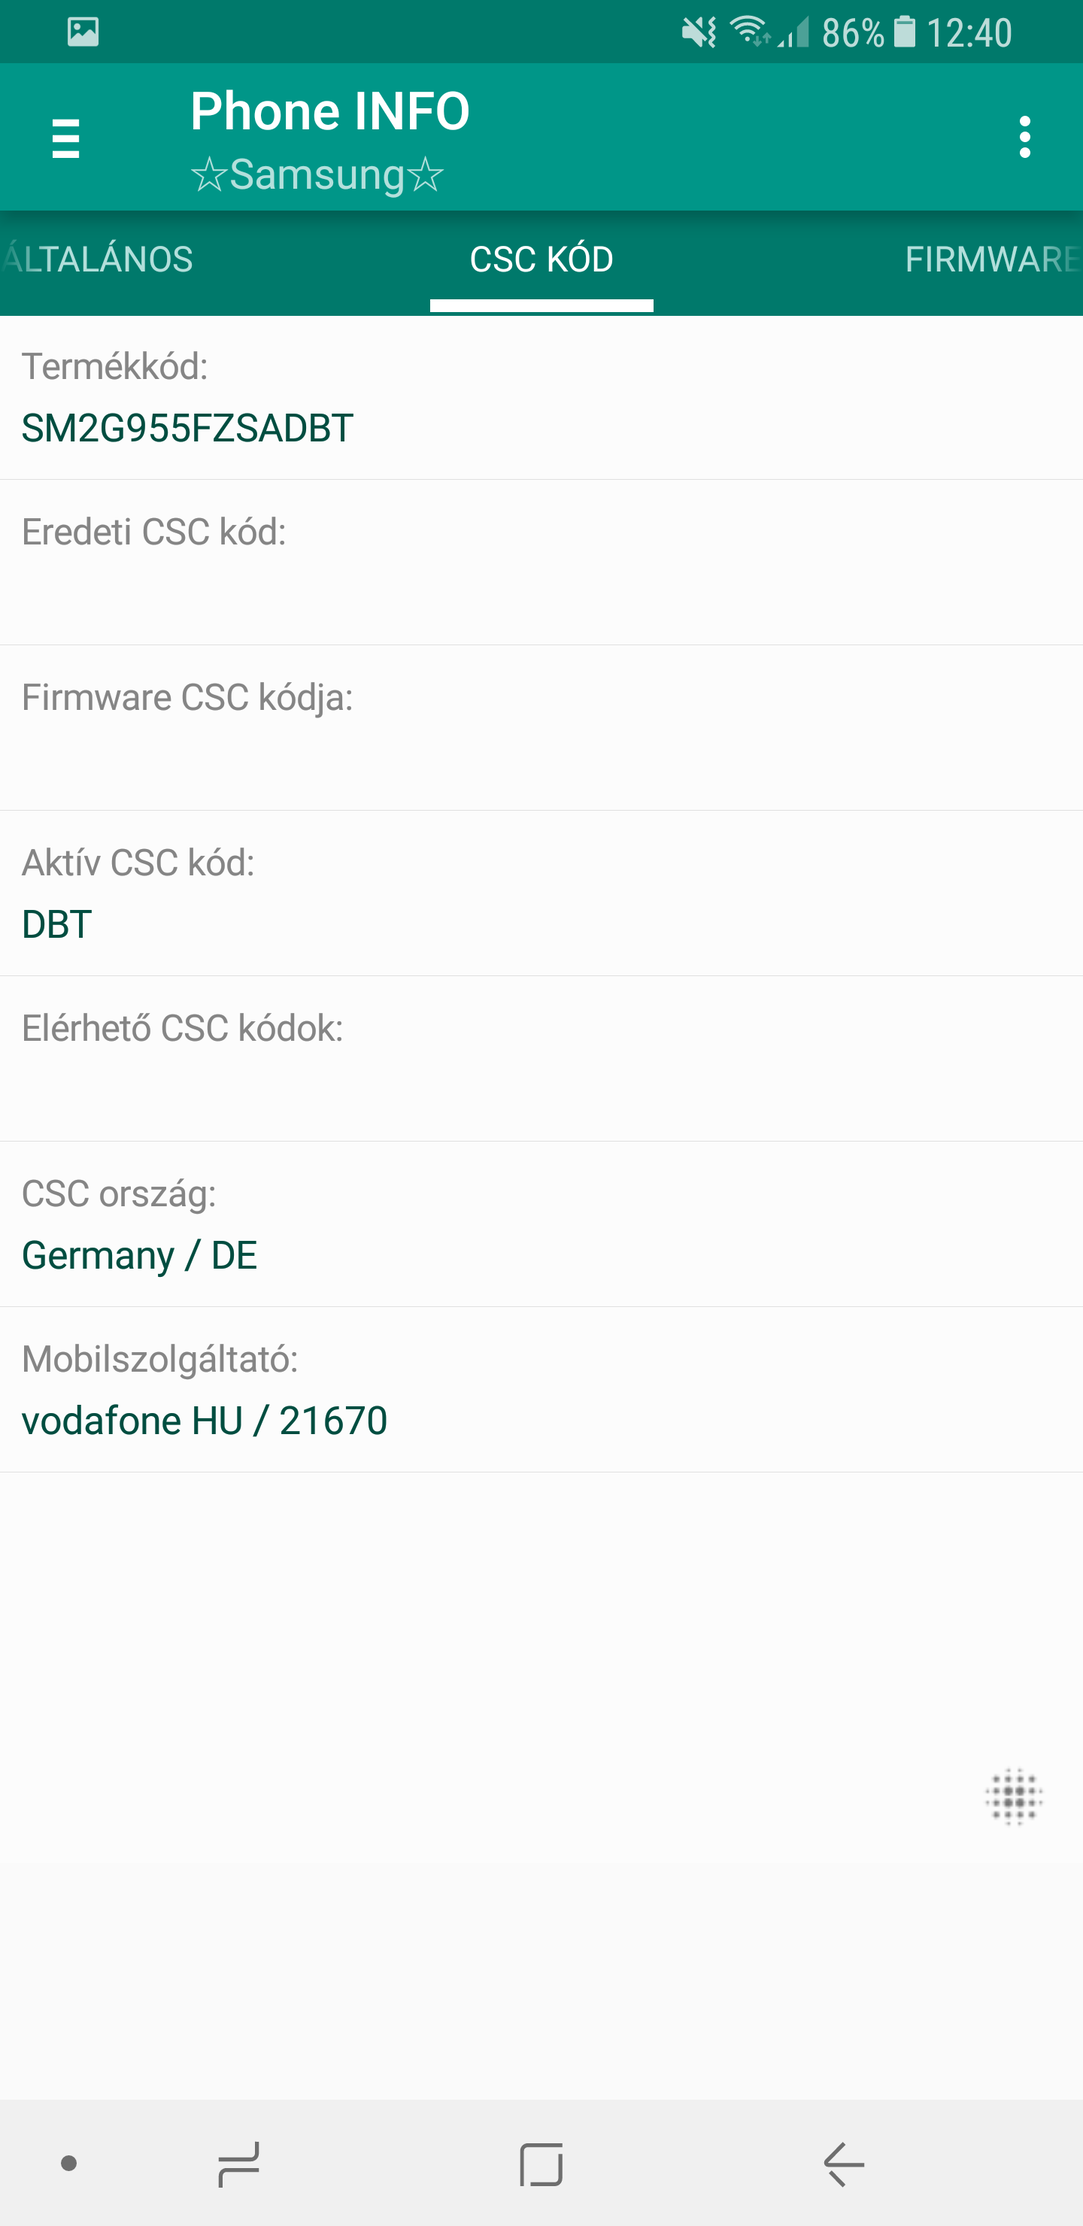Tap the battery icon in status bar

(904, 32)
